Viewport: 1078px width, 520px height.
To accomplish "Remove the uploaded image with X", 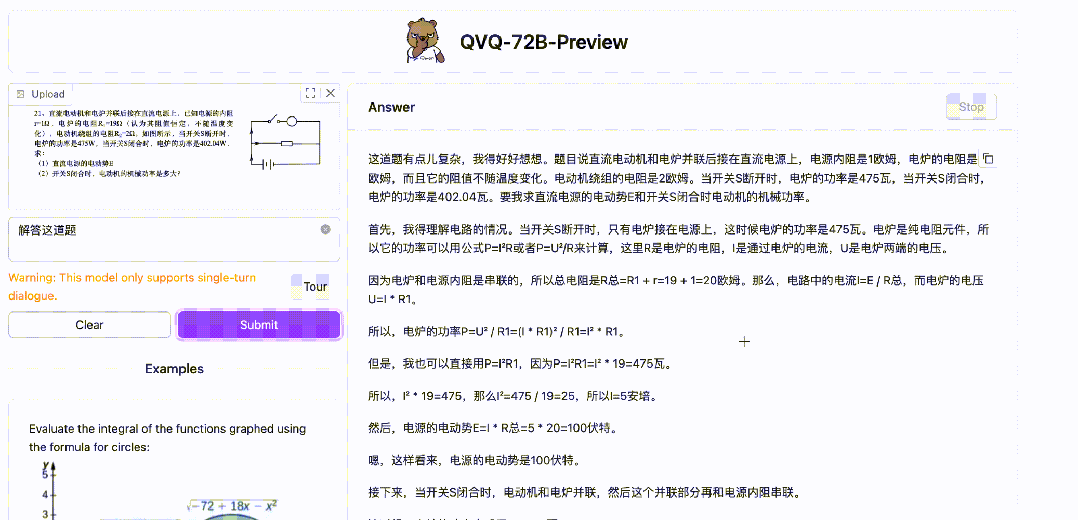I will pos(330,93).
